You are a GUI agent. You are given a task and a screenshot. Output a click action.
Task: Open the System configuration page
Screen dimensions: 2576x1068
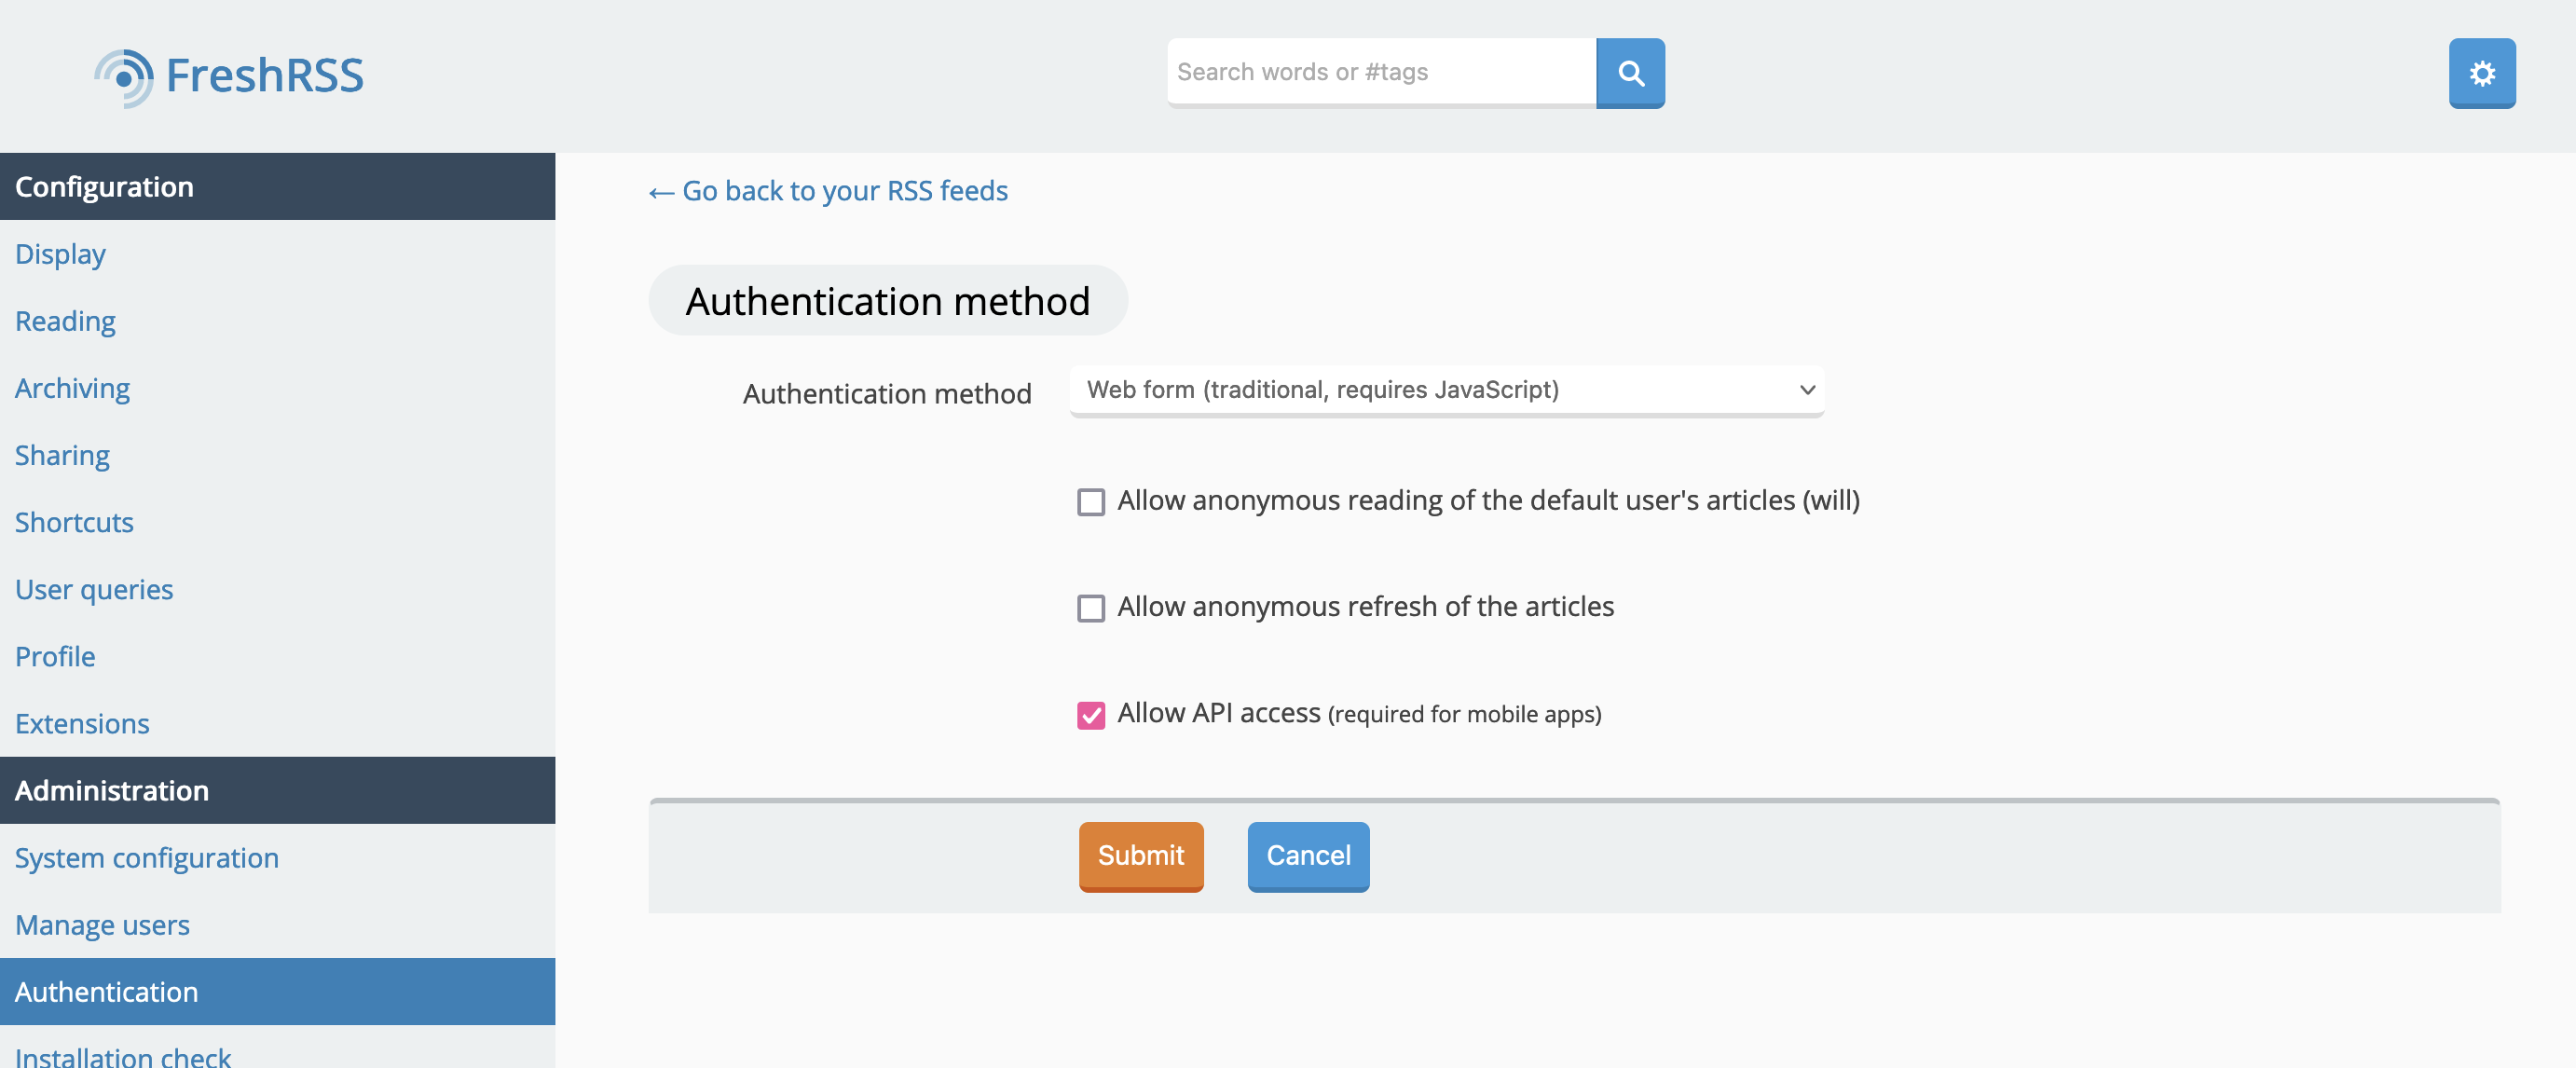[x=147, y=857]
